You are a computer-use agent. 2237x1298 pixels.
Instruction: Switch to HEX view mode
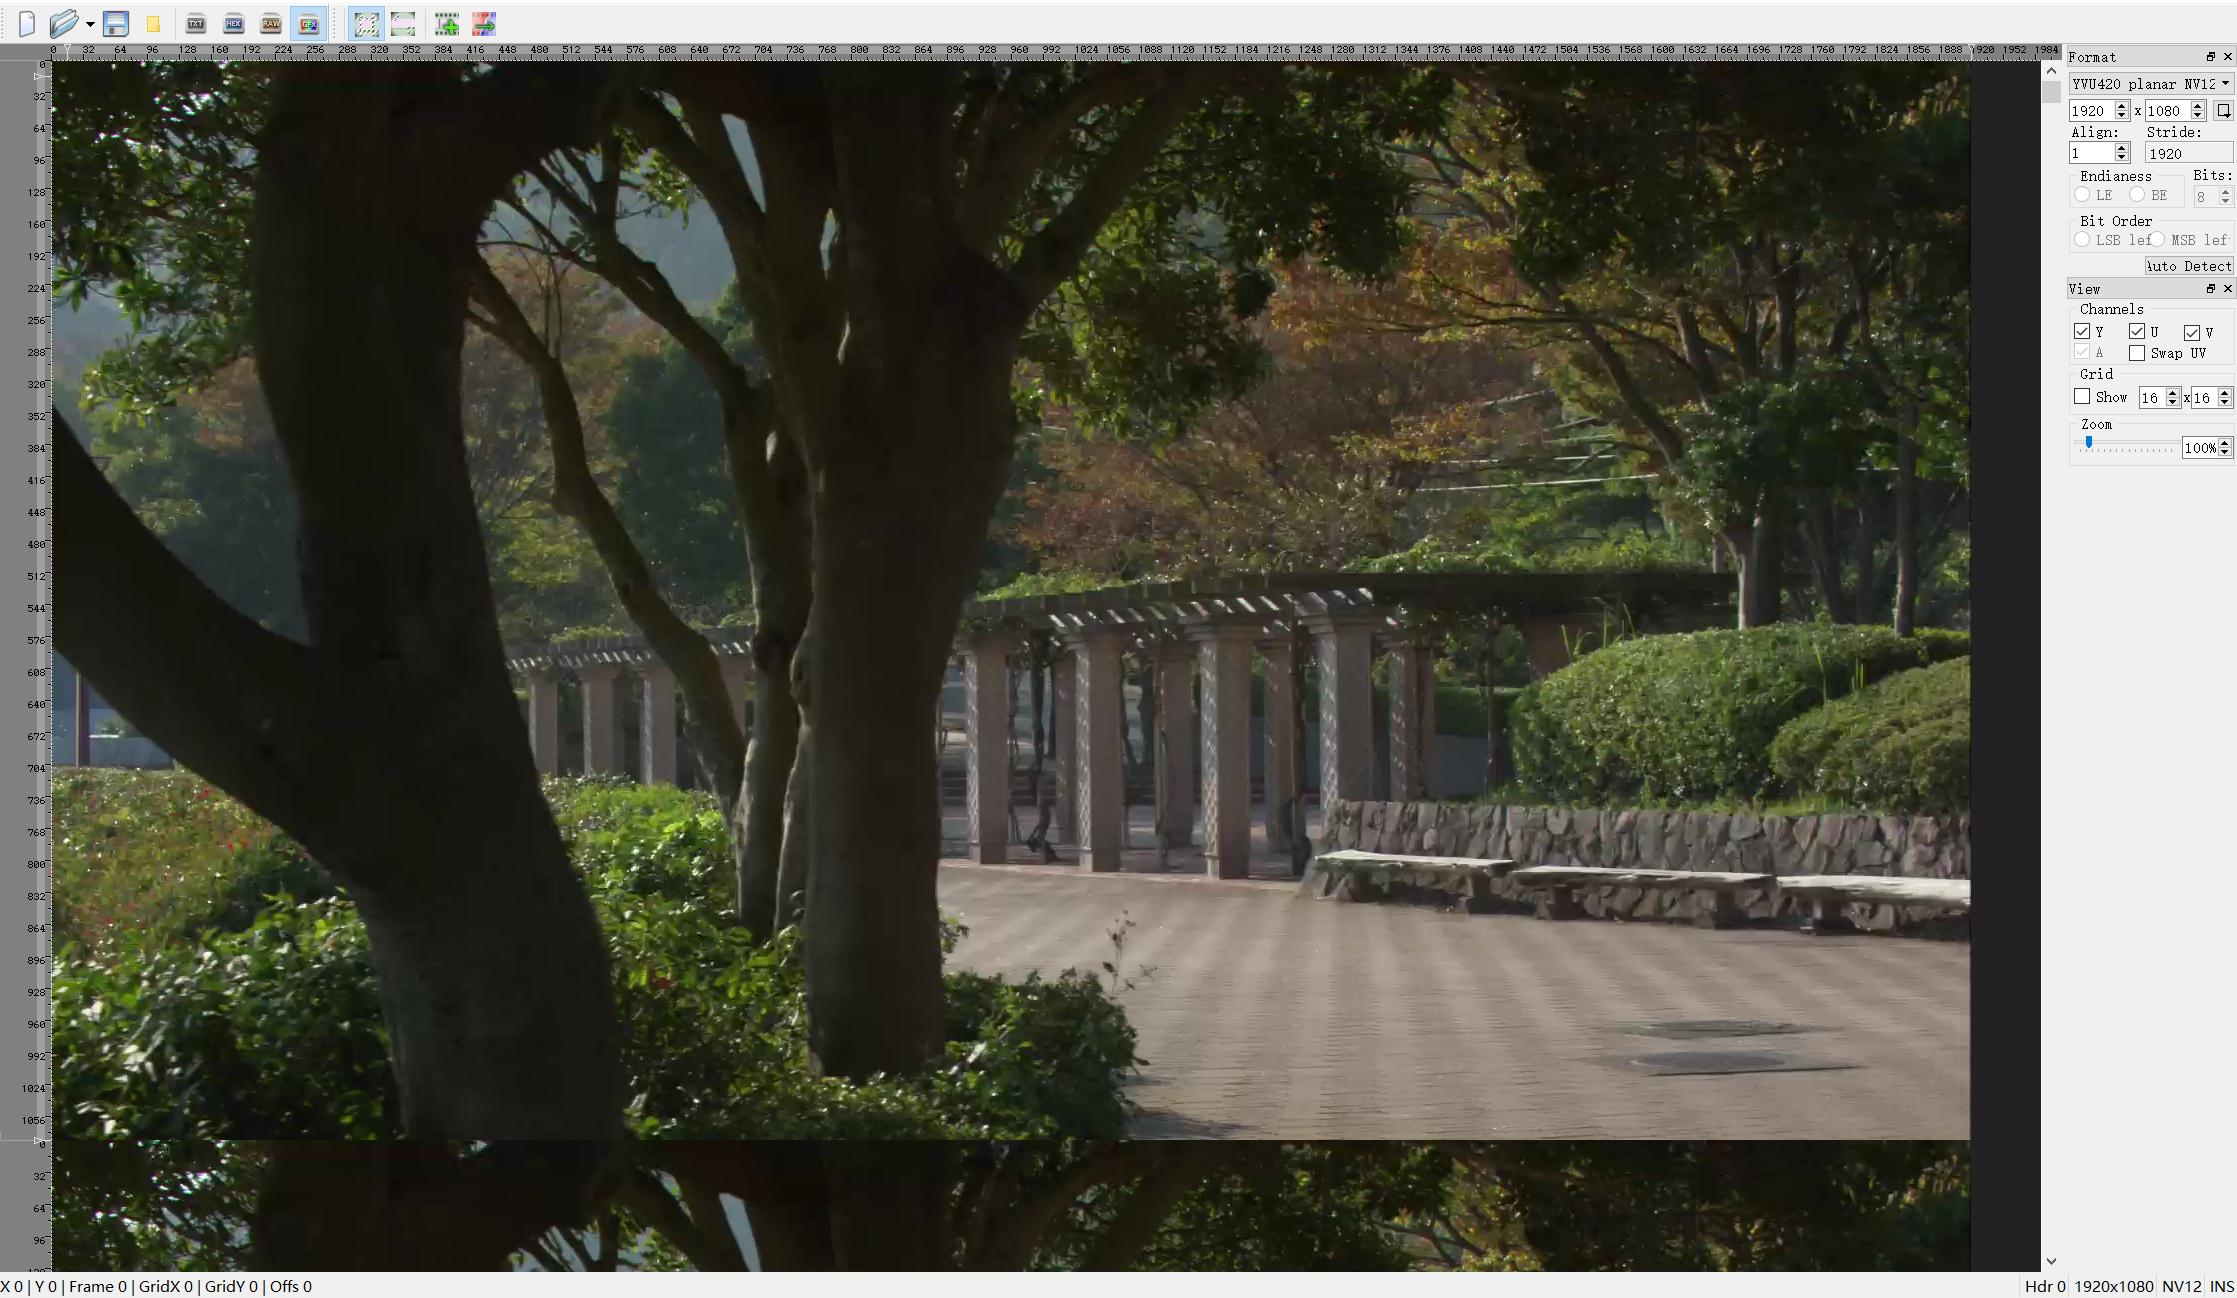click(234, 24)
